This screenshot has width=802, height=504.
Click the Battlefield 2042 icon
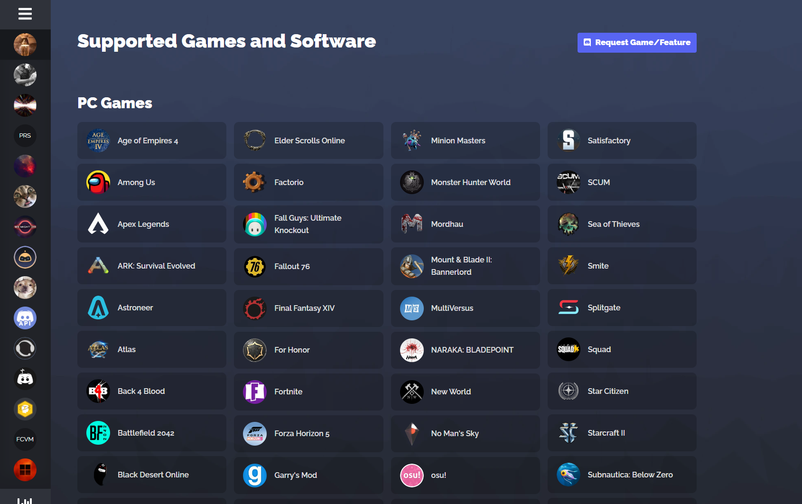[98, 433]
